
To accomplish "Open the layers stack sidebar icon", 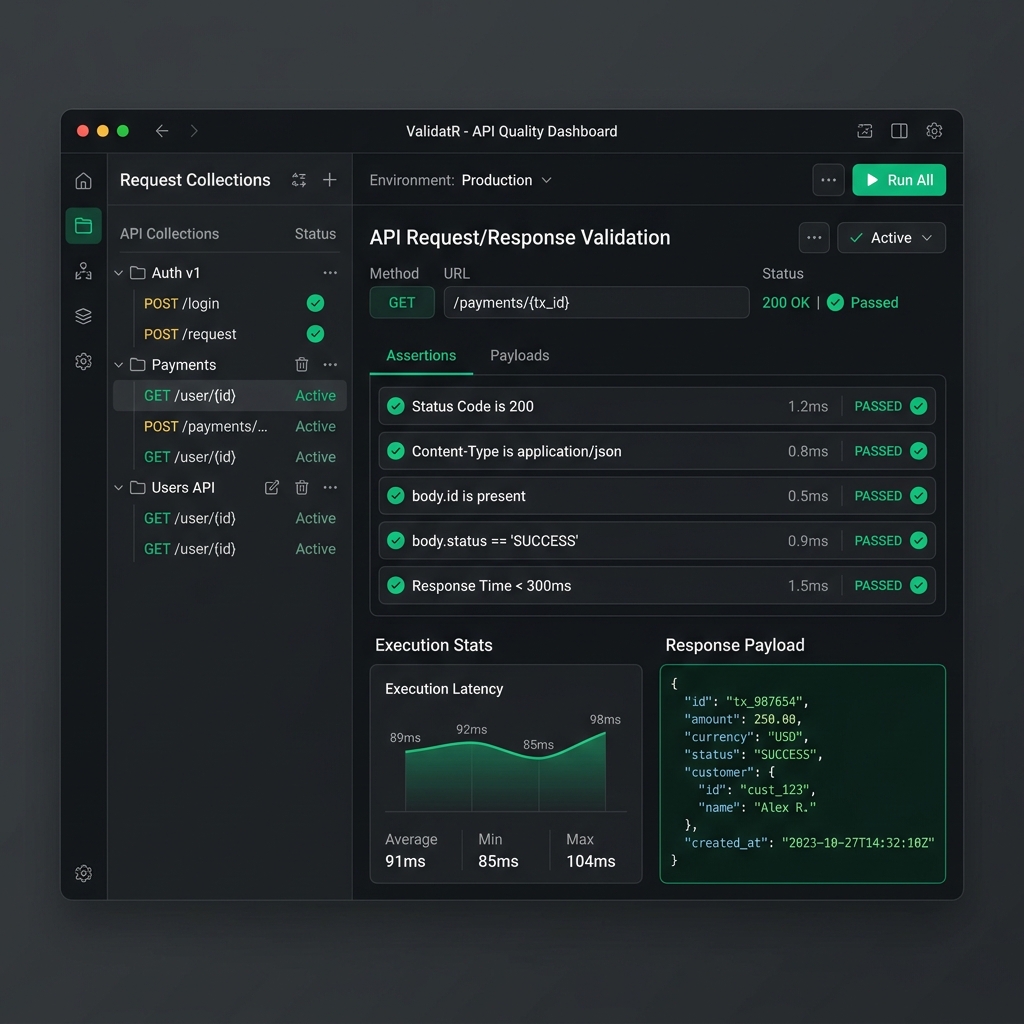I will pos(83,316).
